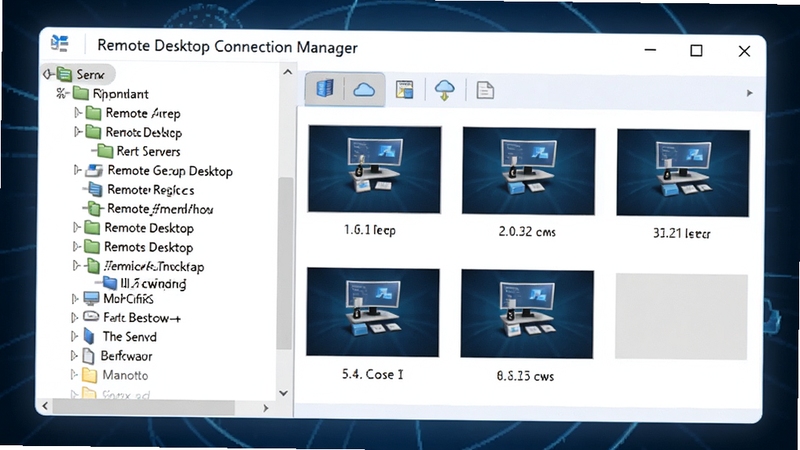The width and height of the screenshot is (800, 450).
Task: Click the app logo in title bar
Action: [x=60, y=44]
